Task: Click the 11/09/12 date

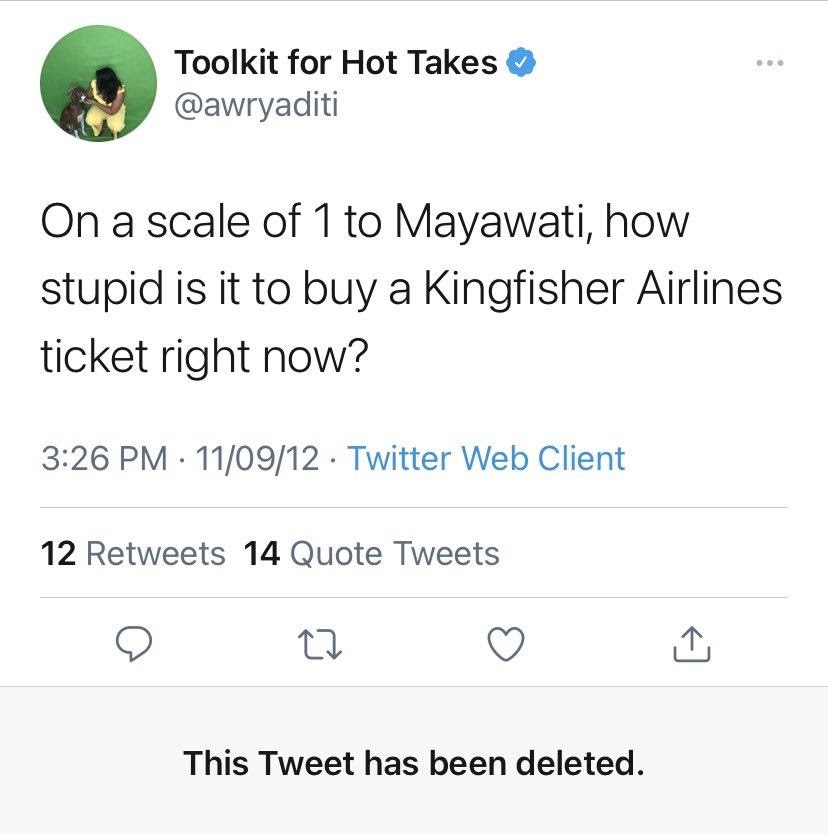Action: click(258, 458)
